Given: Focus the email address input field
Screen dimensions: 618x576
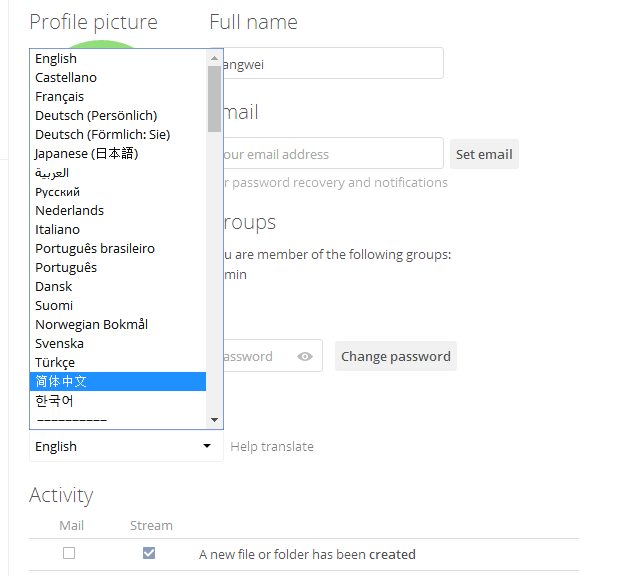Looking at the screenshot, I should [x=330, y=154].
